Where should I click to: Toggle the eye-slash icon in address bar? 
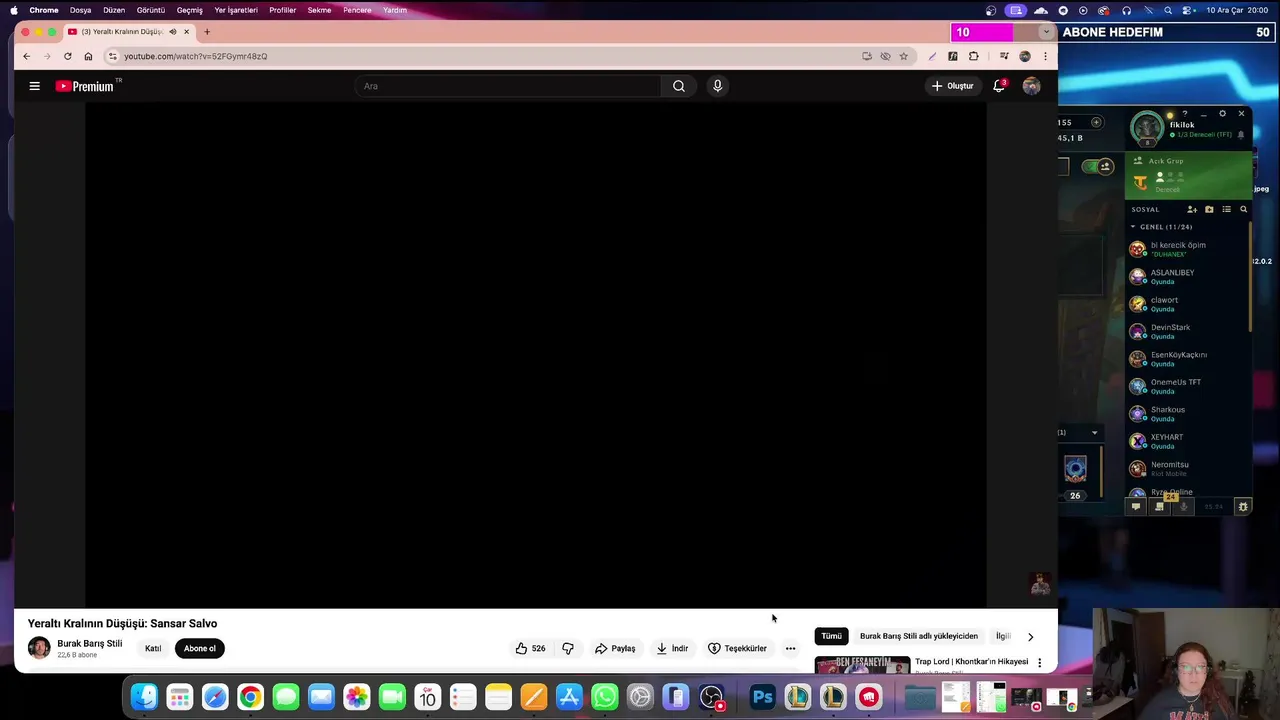885,56
